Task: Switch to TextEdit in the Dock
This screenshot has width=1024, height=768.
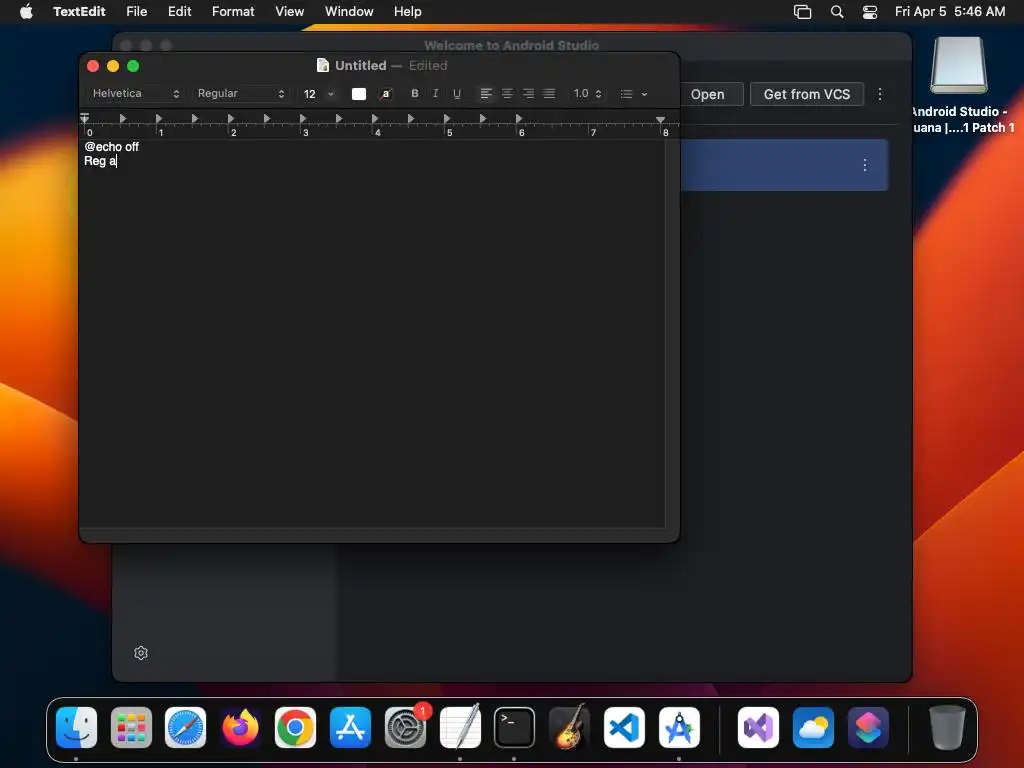Action: [x=460, y=726]
